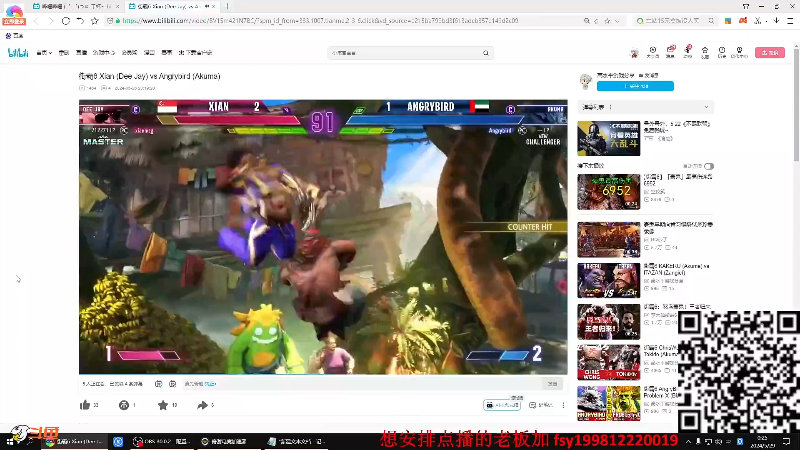Favorite the video with star icon
The image size is (800, 450).
pyautogui.click(x=163, y=405)
